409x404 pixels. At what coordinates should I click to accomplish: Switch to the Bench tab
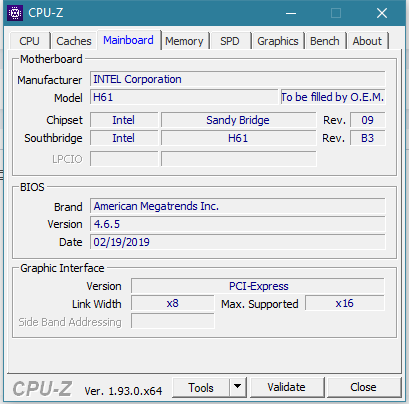click(x=325, y=41)
